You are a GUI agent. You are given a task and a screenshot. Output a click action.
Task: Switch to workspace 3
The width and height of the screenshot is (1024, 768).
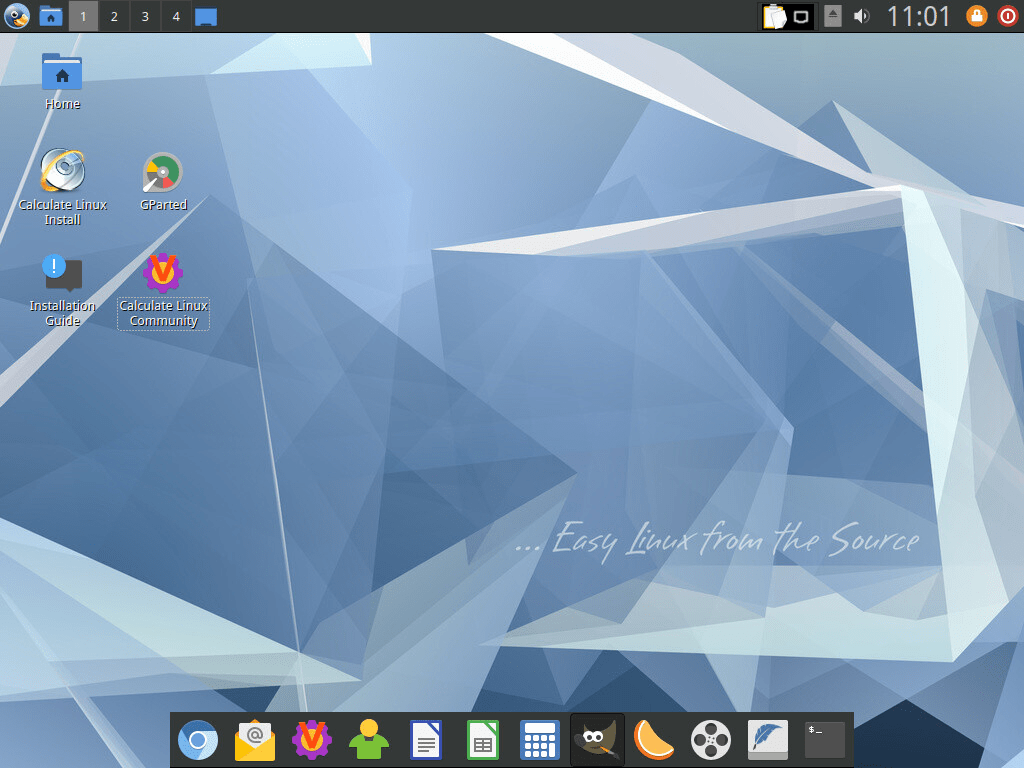(x=145, y=16)
